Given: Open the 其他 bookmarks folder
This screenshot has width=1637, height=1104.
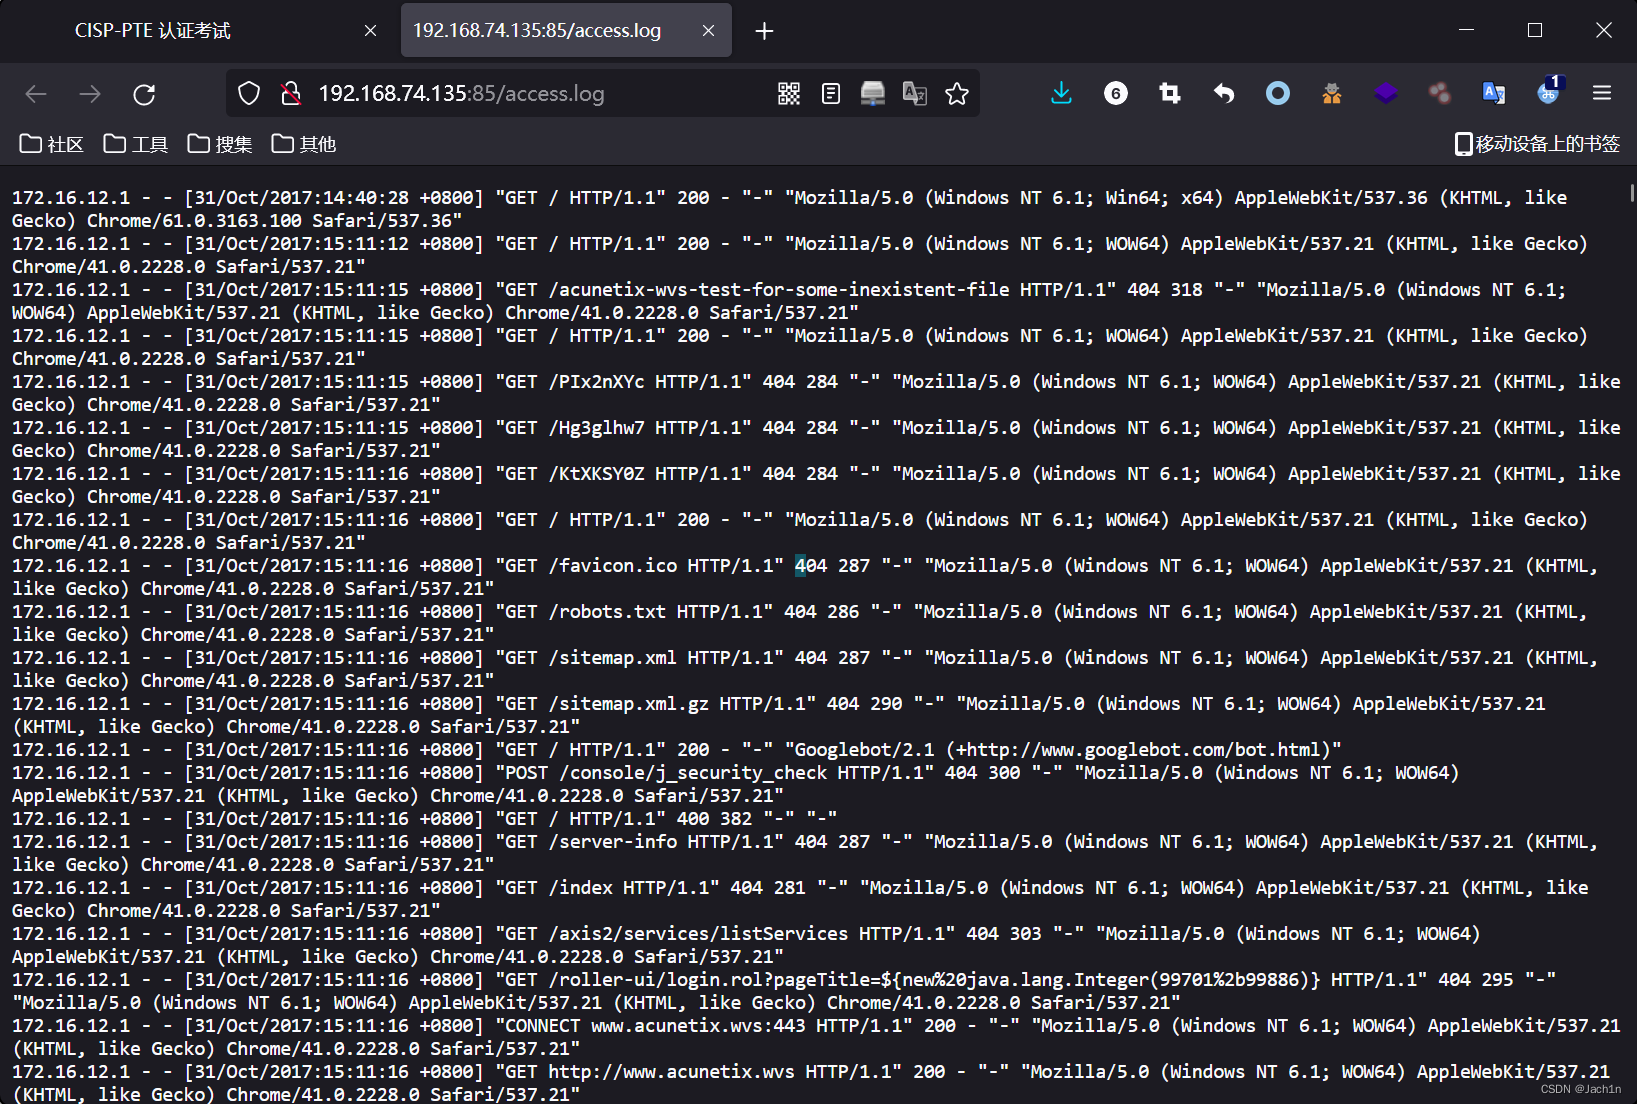Looking at the screenshot, I should (x=303, y=144).
